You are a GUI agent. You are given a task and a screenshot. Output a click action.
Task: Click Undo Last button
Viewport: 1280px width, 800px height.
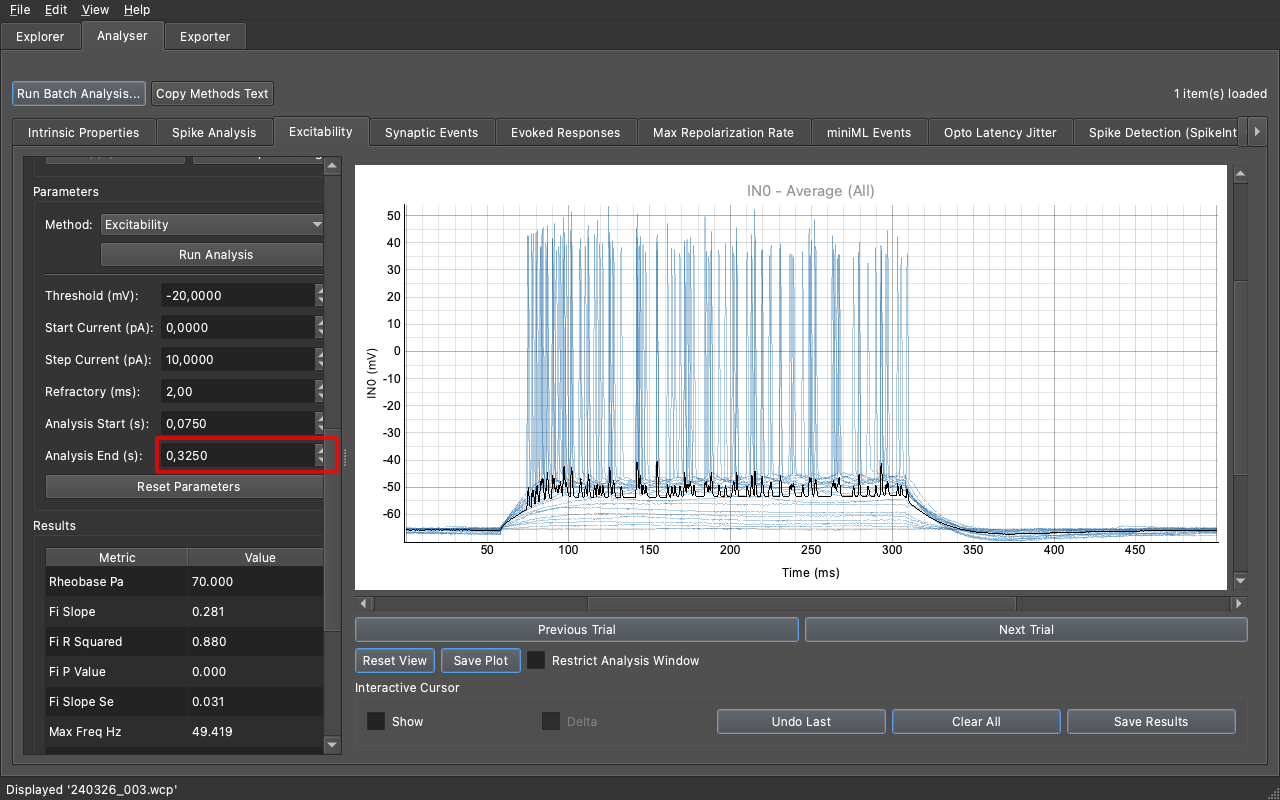click(801, 722)
